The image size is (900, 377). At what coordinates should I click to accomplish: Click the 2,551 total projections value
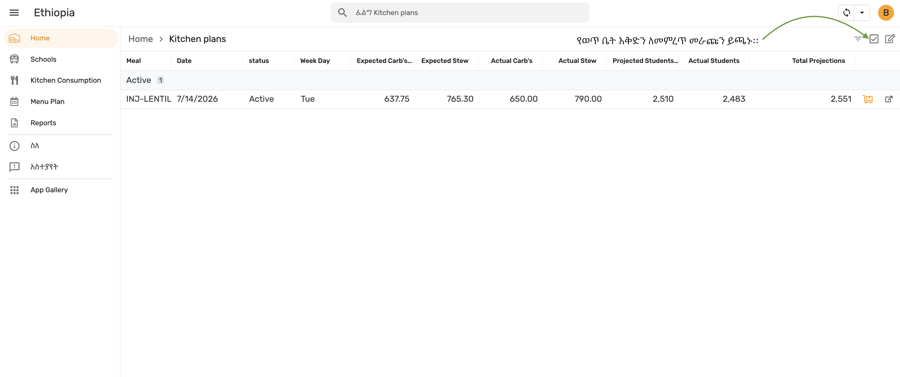tap(841, 99)
